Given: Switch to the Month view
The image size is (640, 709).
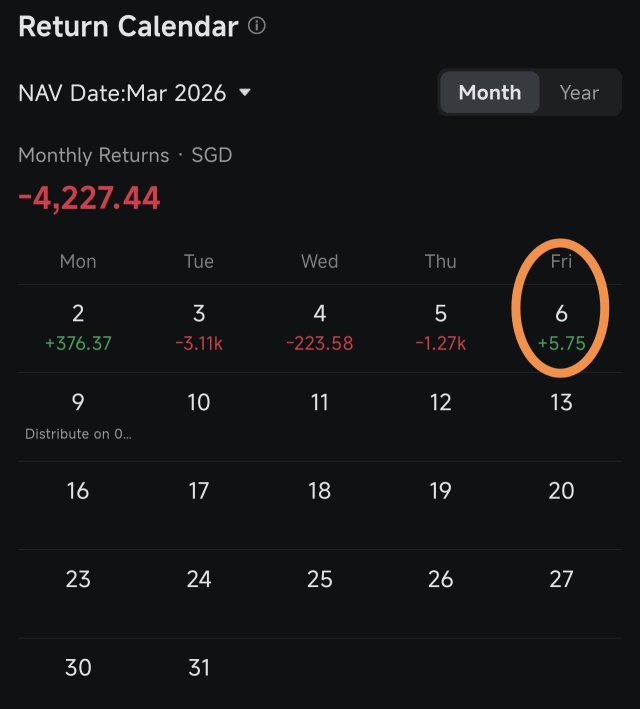Looking at the screenshot, I should coord(490,92).
